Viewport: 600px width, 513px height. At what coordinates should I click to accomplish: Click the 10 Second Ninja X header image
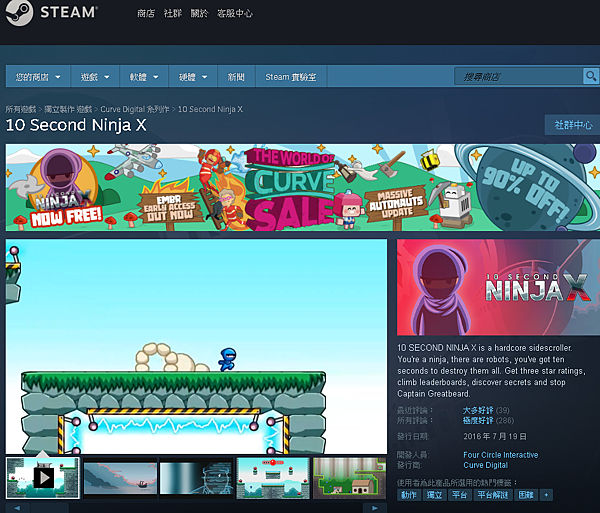click(498, 287)
